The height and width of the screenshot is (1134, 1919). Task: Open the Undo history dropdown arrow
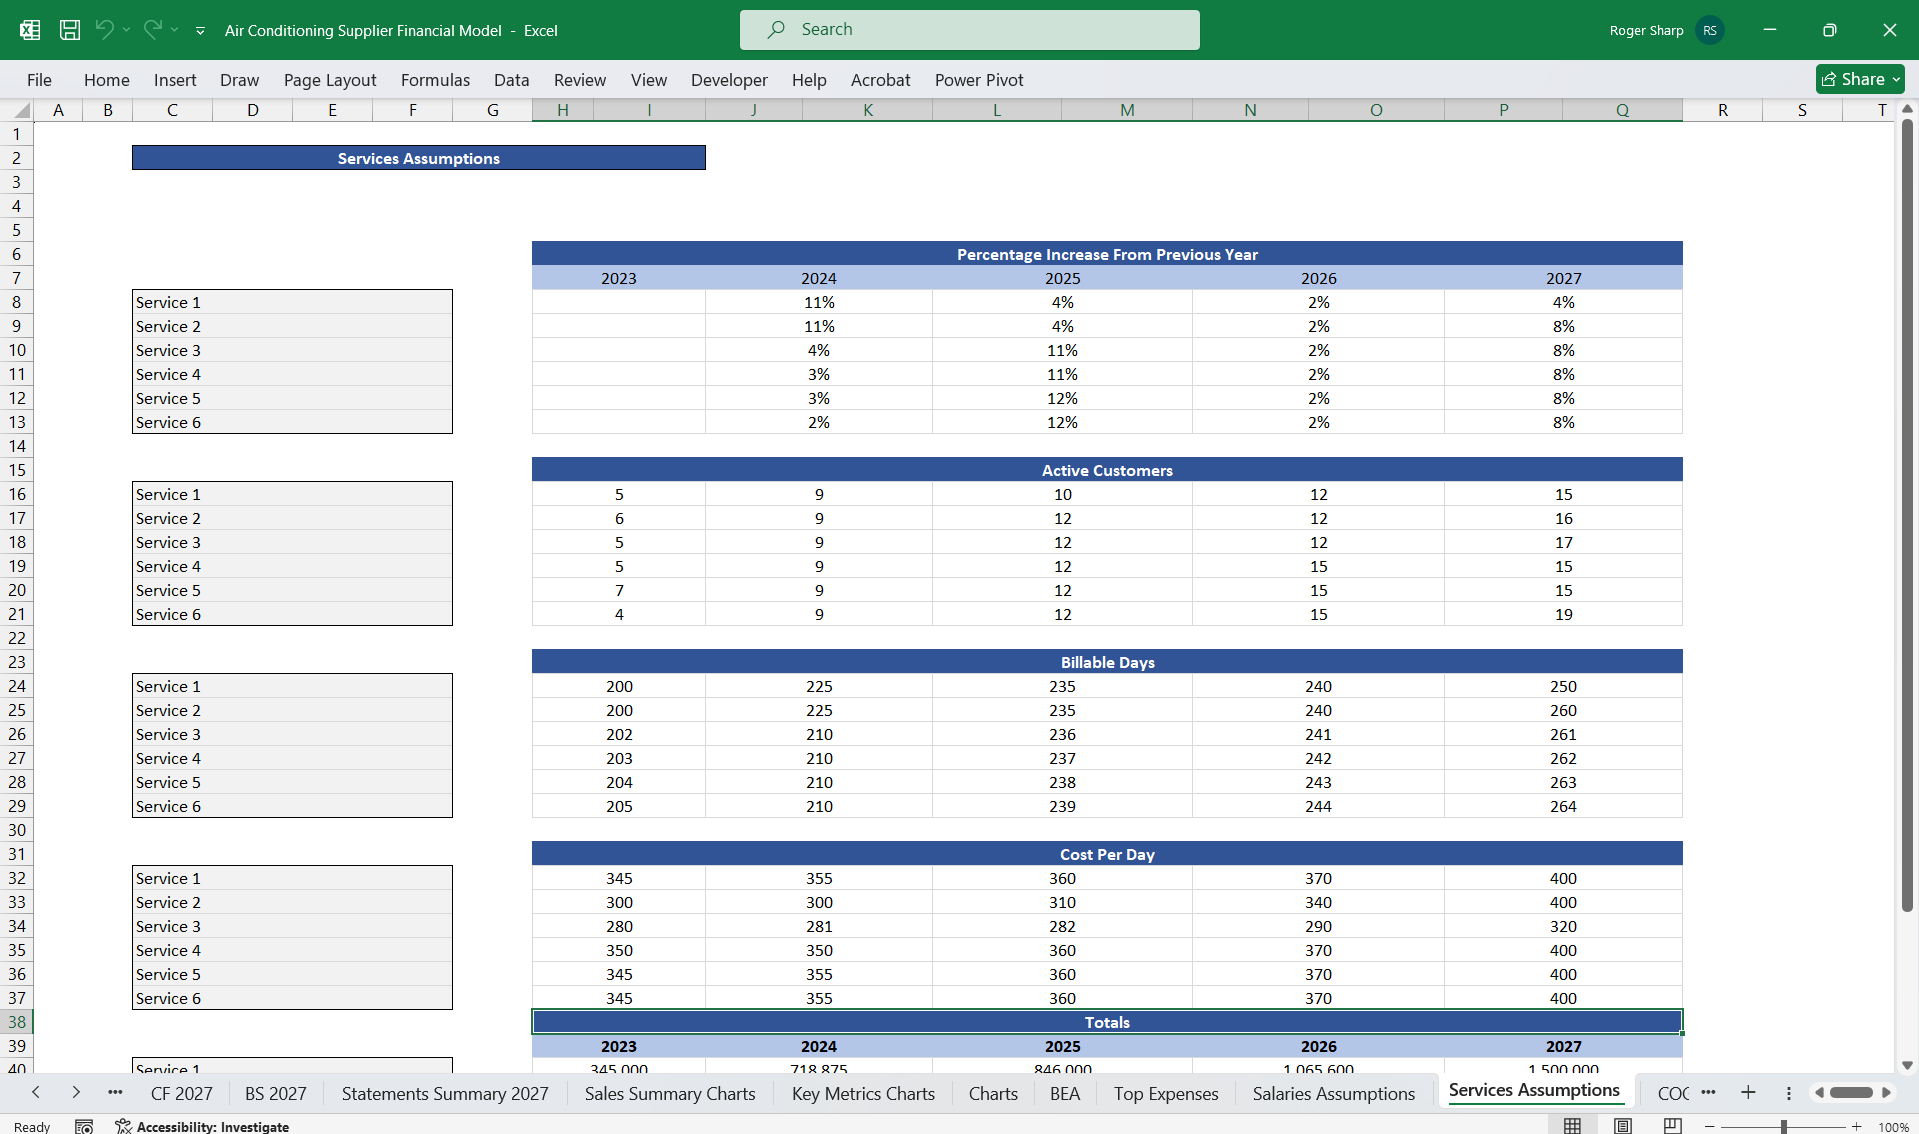126,30
